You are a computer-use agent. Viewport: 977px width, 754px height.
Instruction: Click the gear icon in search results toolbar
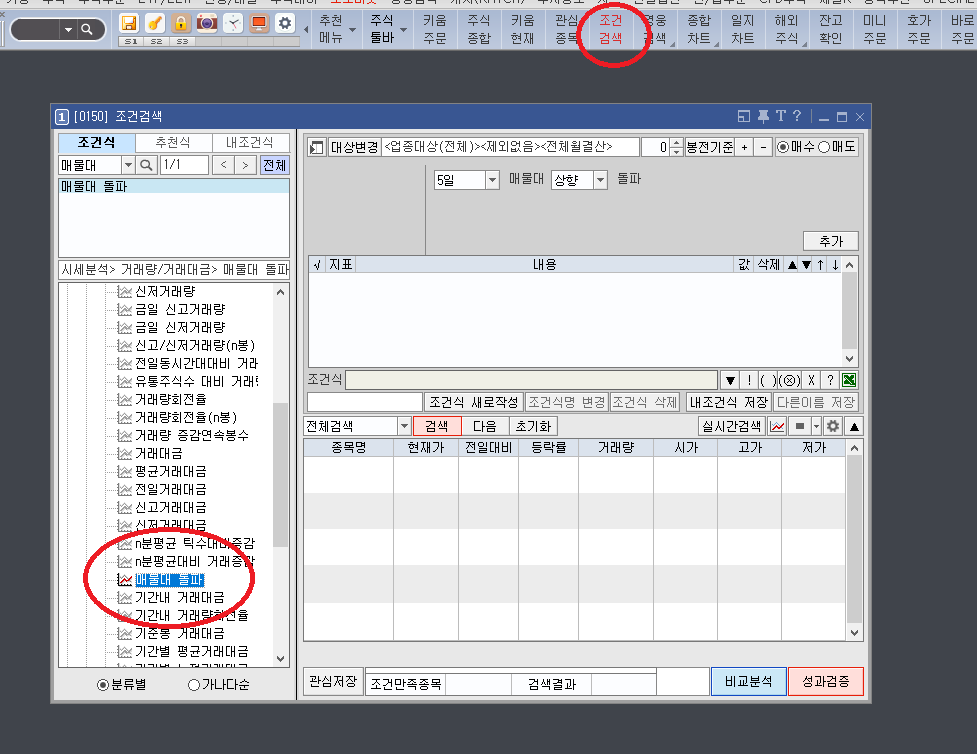[x=832, y=427]
